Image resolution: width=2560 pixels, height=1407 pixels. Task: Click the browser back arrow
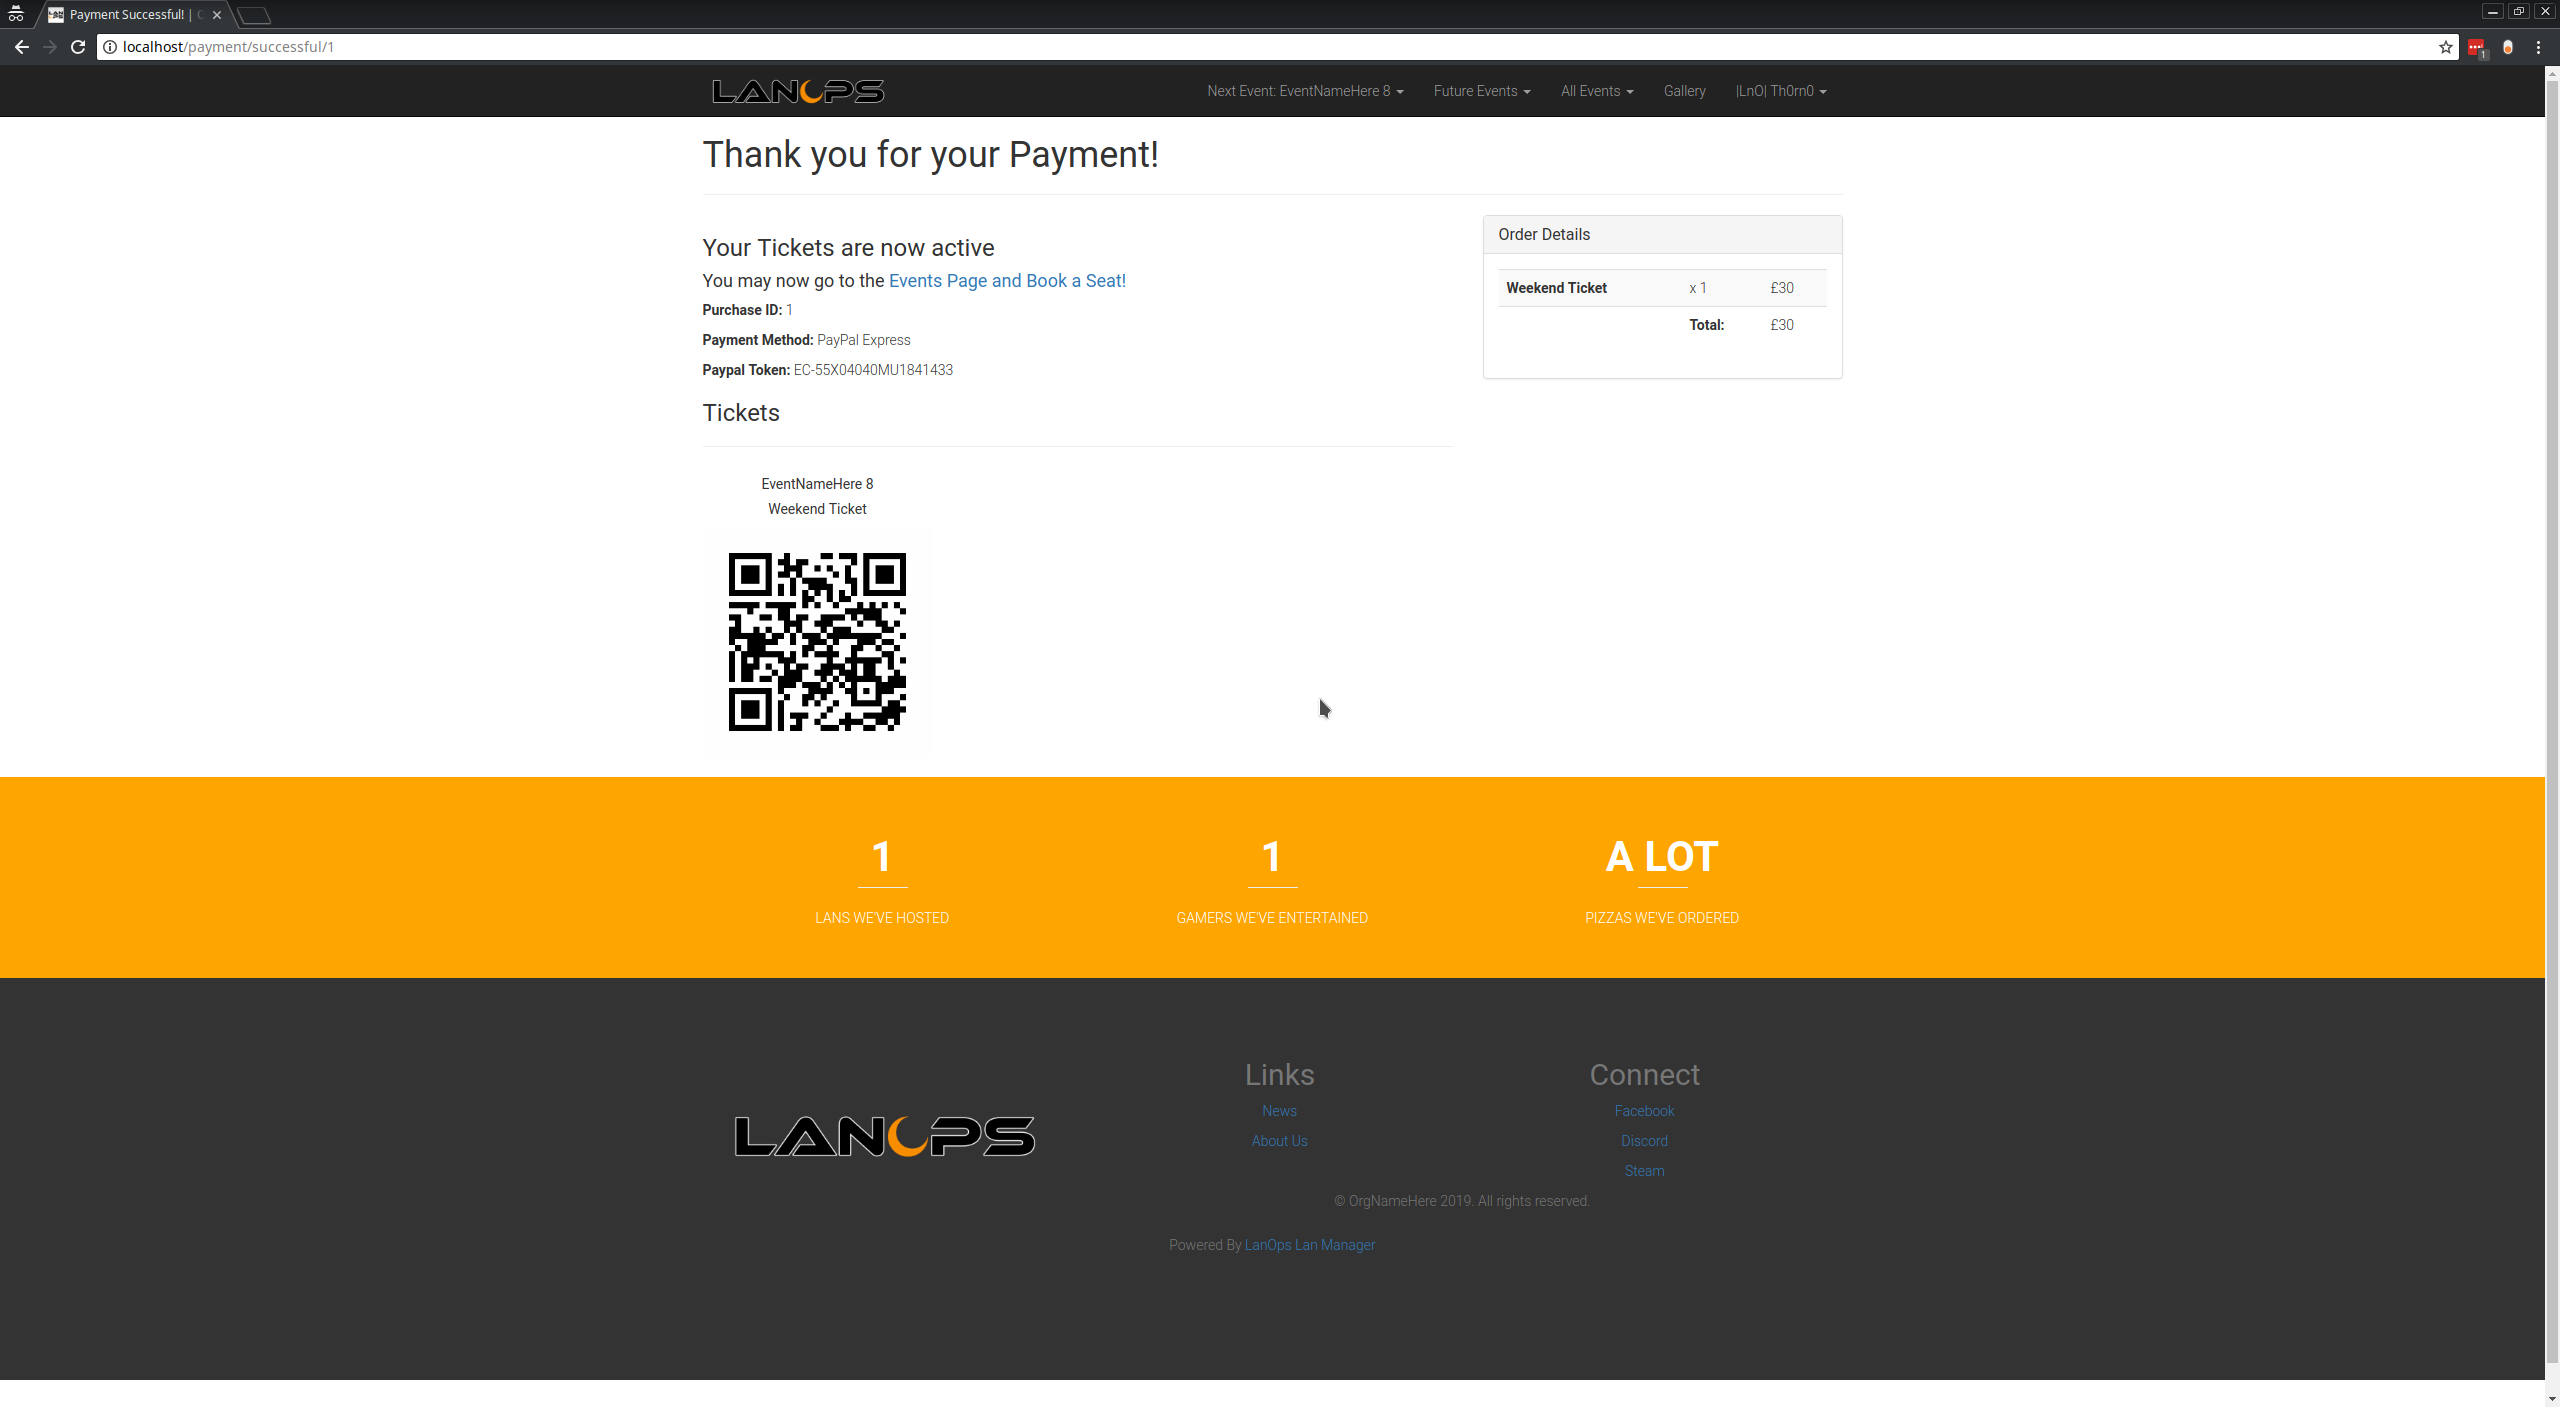[x=22, y=47]
